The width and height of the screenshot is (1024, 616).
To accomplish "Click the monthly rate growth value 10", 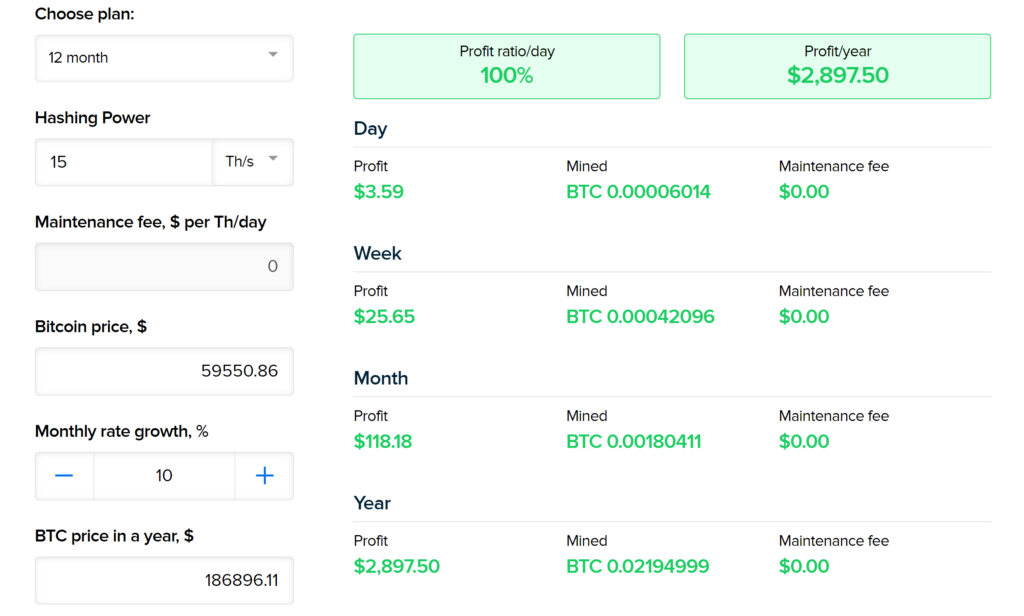I will 164,476.
